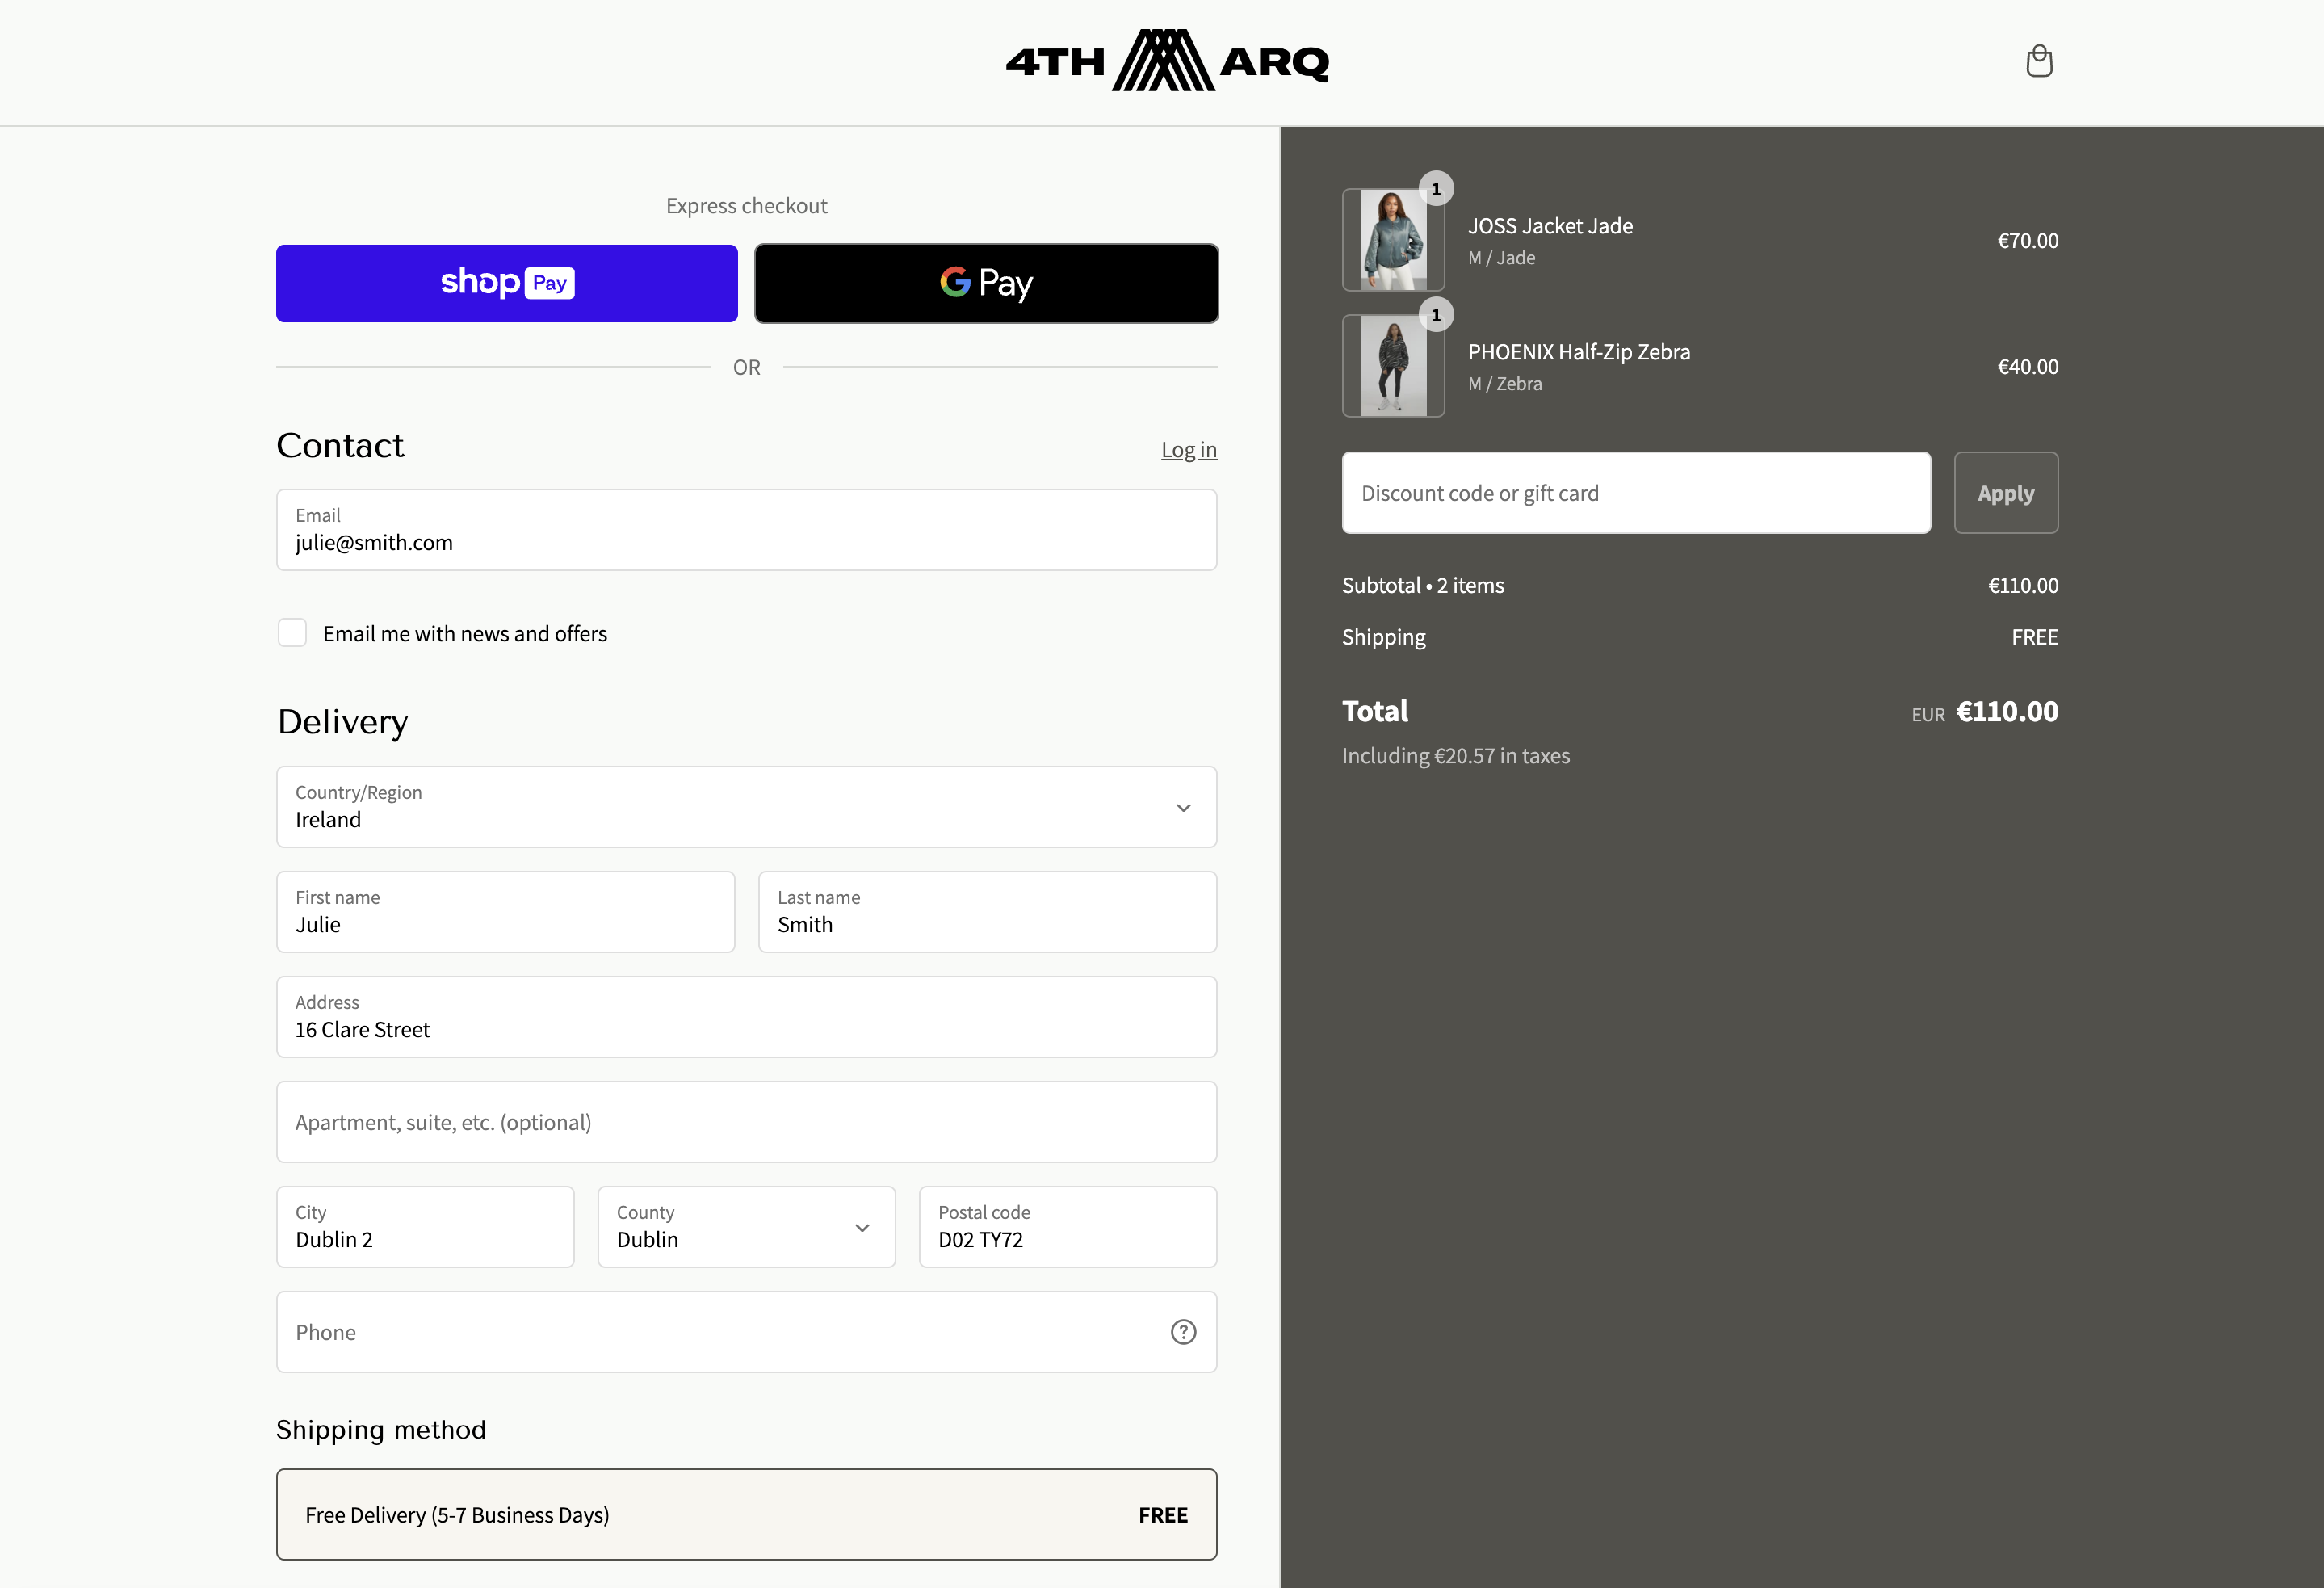Click the Phone field help icon
Image resolution: width=2324 pixels, height=1588 pixels.
(1183, 1332)
